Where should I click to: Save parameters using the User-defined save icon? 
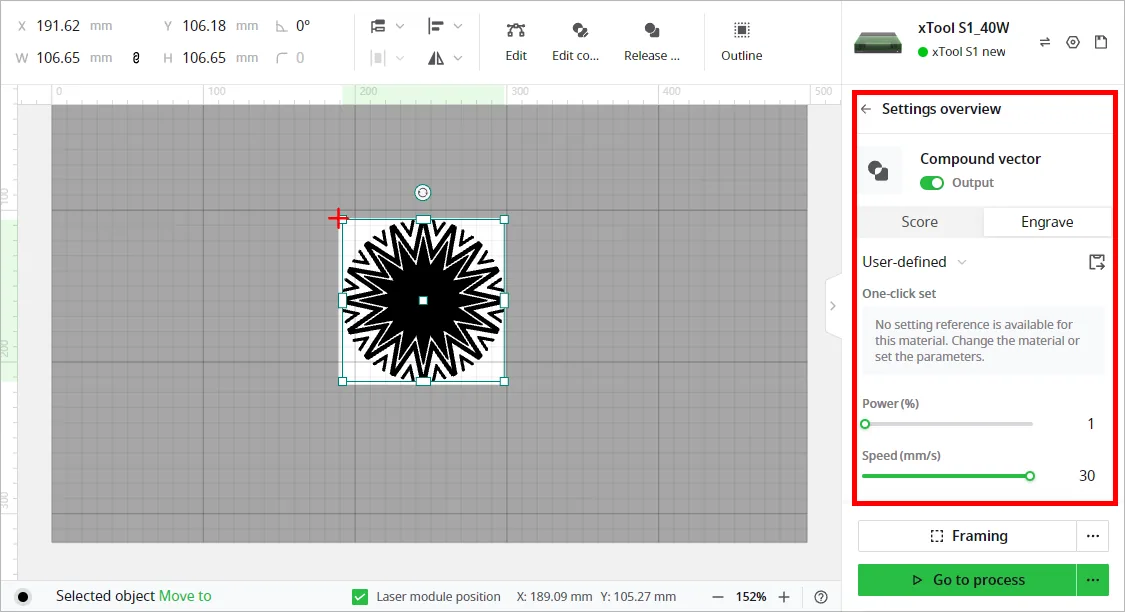click(x=1096, y=262)
